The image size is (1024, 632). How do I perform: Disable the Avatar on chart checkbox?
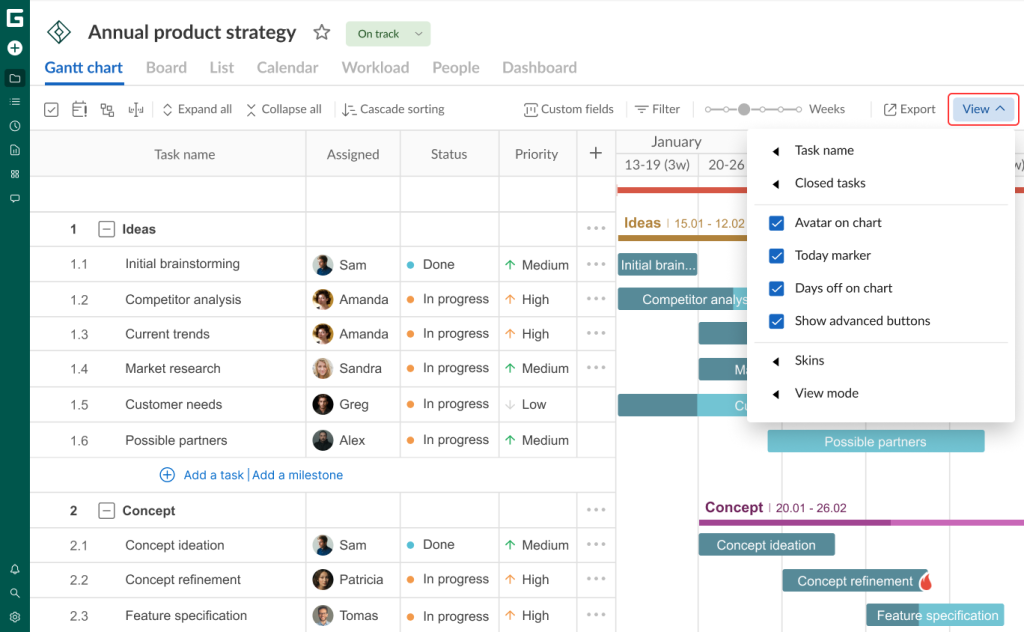point(776,223)
